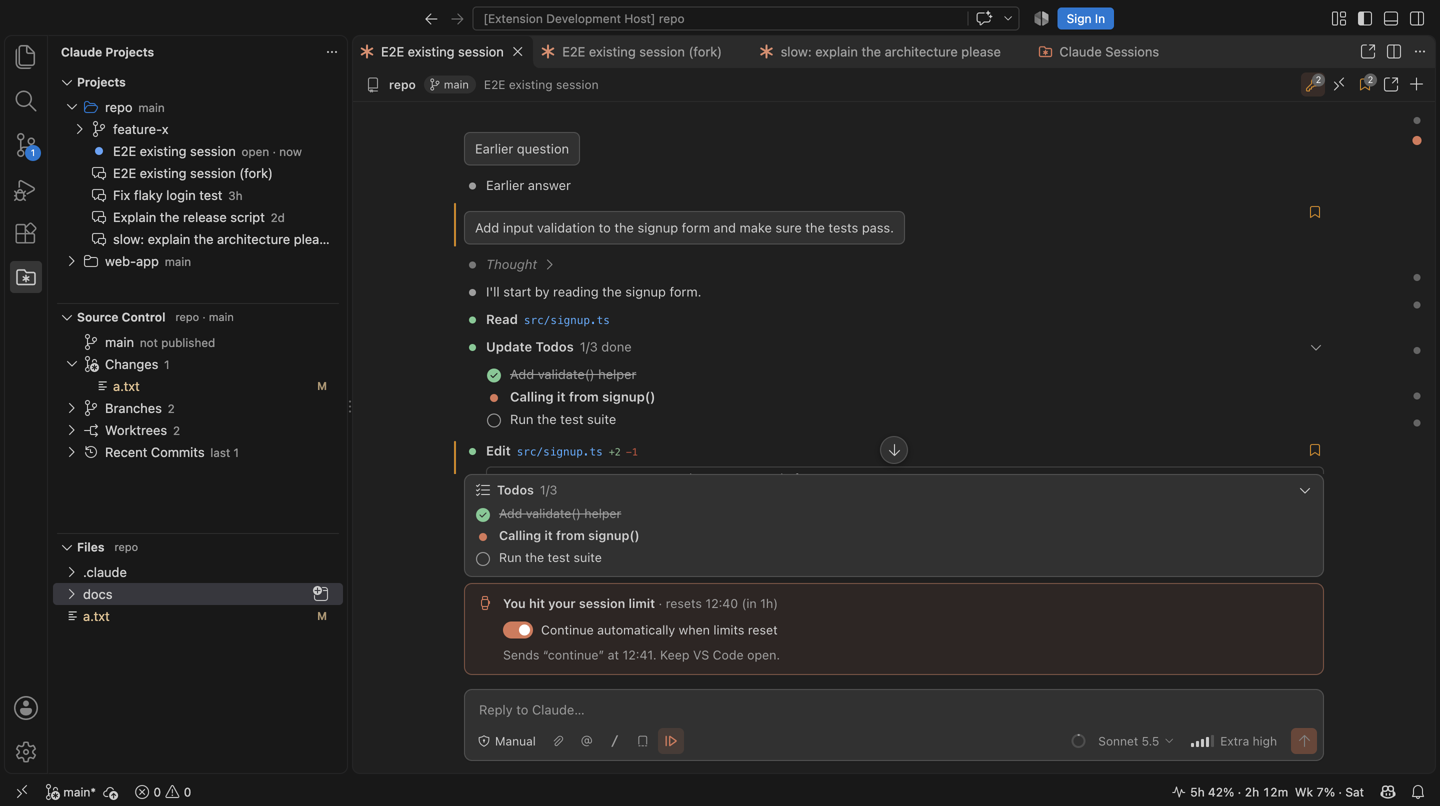Toggle the bottom panel layout icon
Viewport: 1440px width, 806px height.
click(1391, 18)
